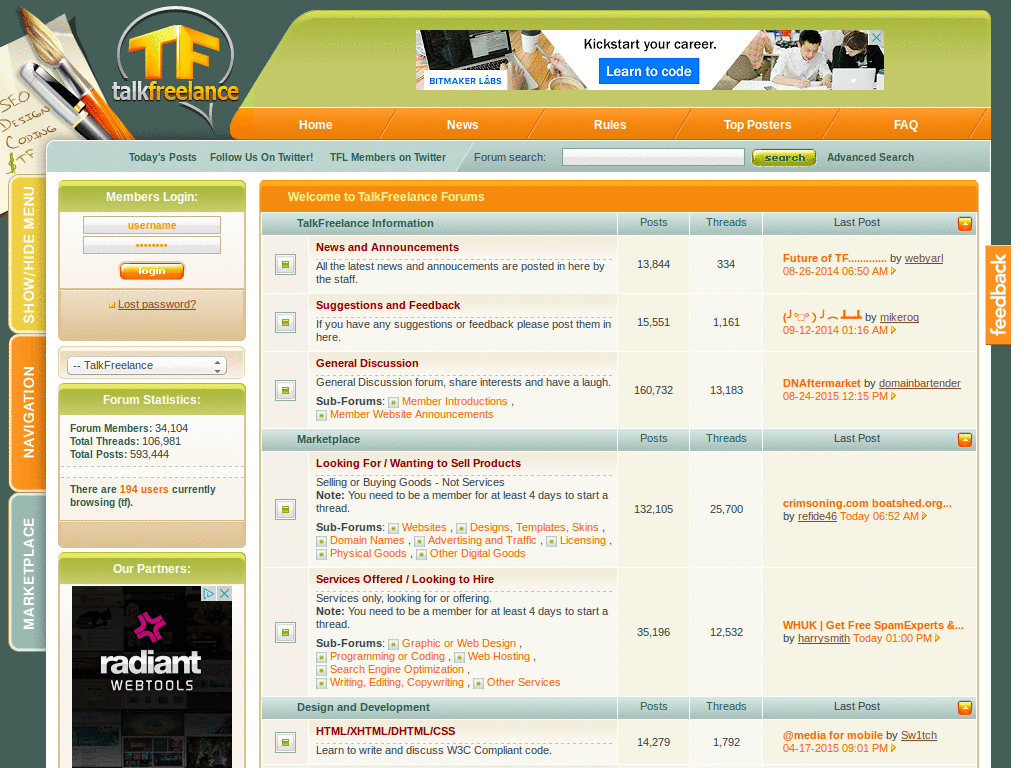
Task: Go to last post arrow after 08-24-2015 date
Action: point(893,396)
